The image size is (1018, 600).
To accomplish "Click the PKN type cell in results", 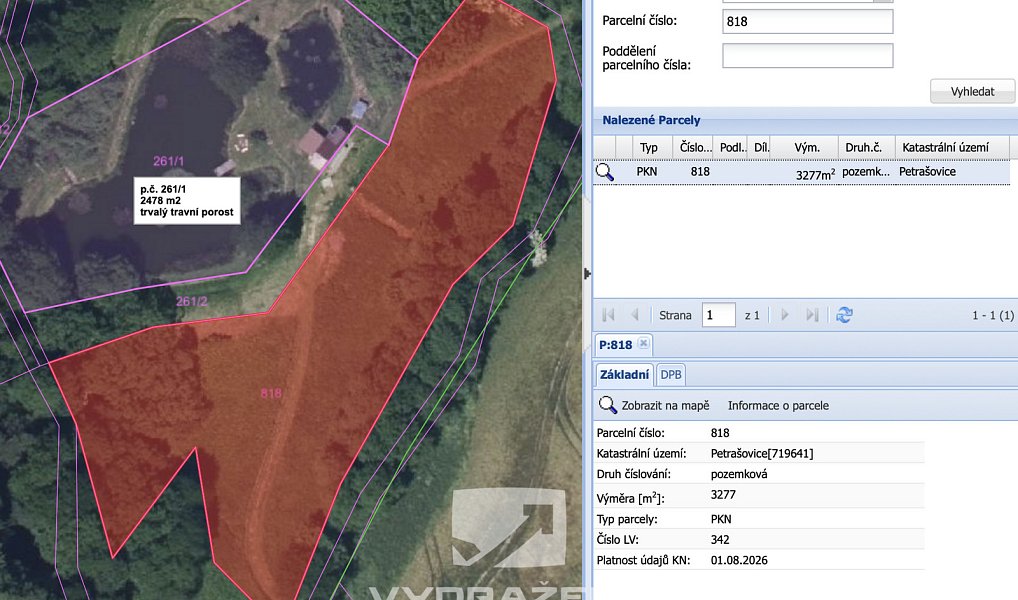I will [x=647, y=171].
